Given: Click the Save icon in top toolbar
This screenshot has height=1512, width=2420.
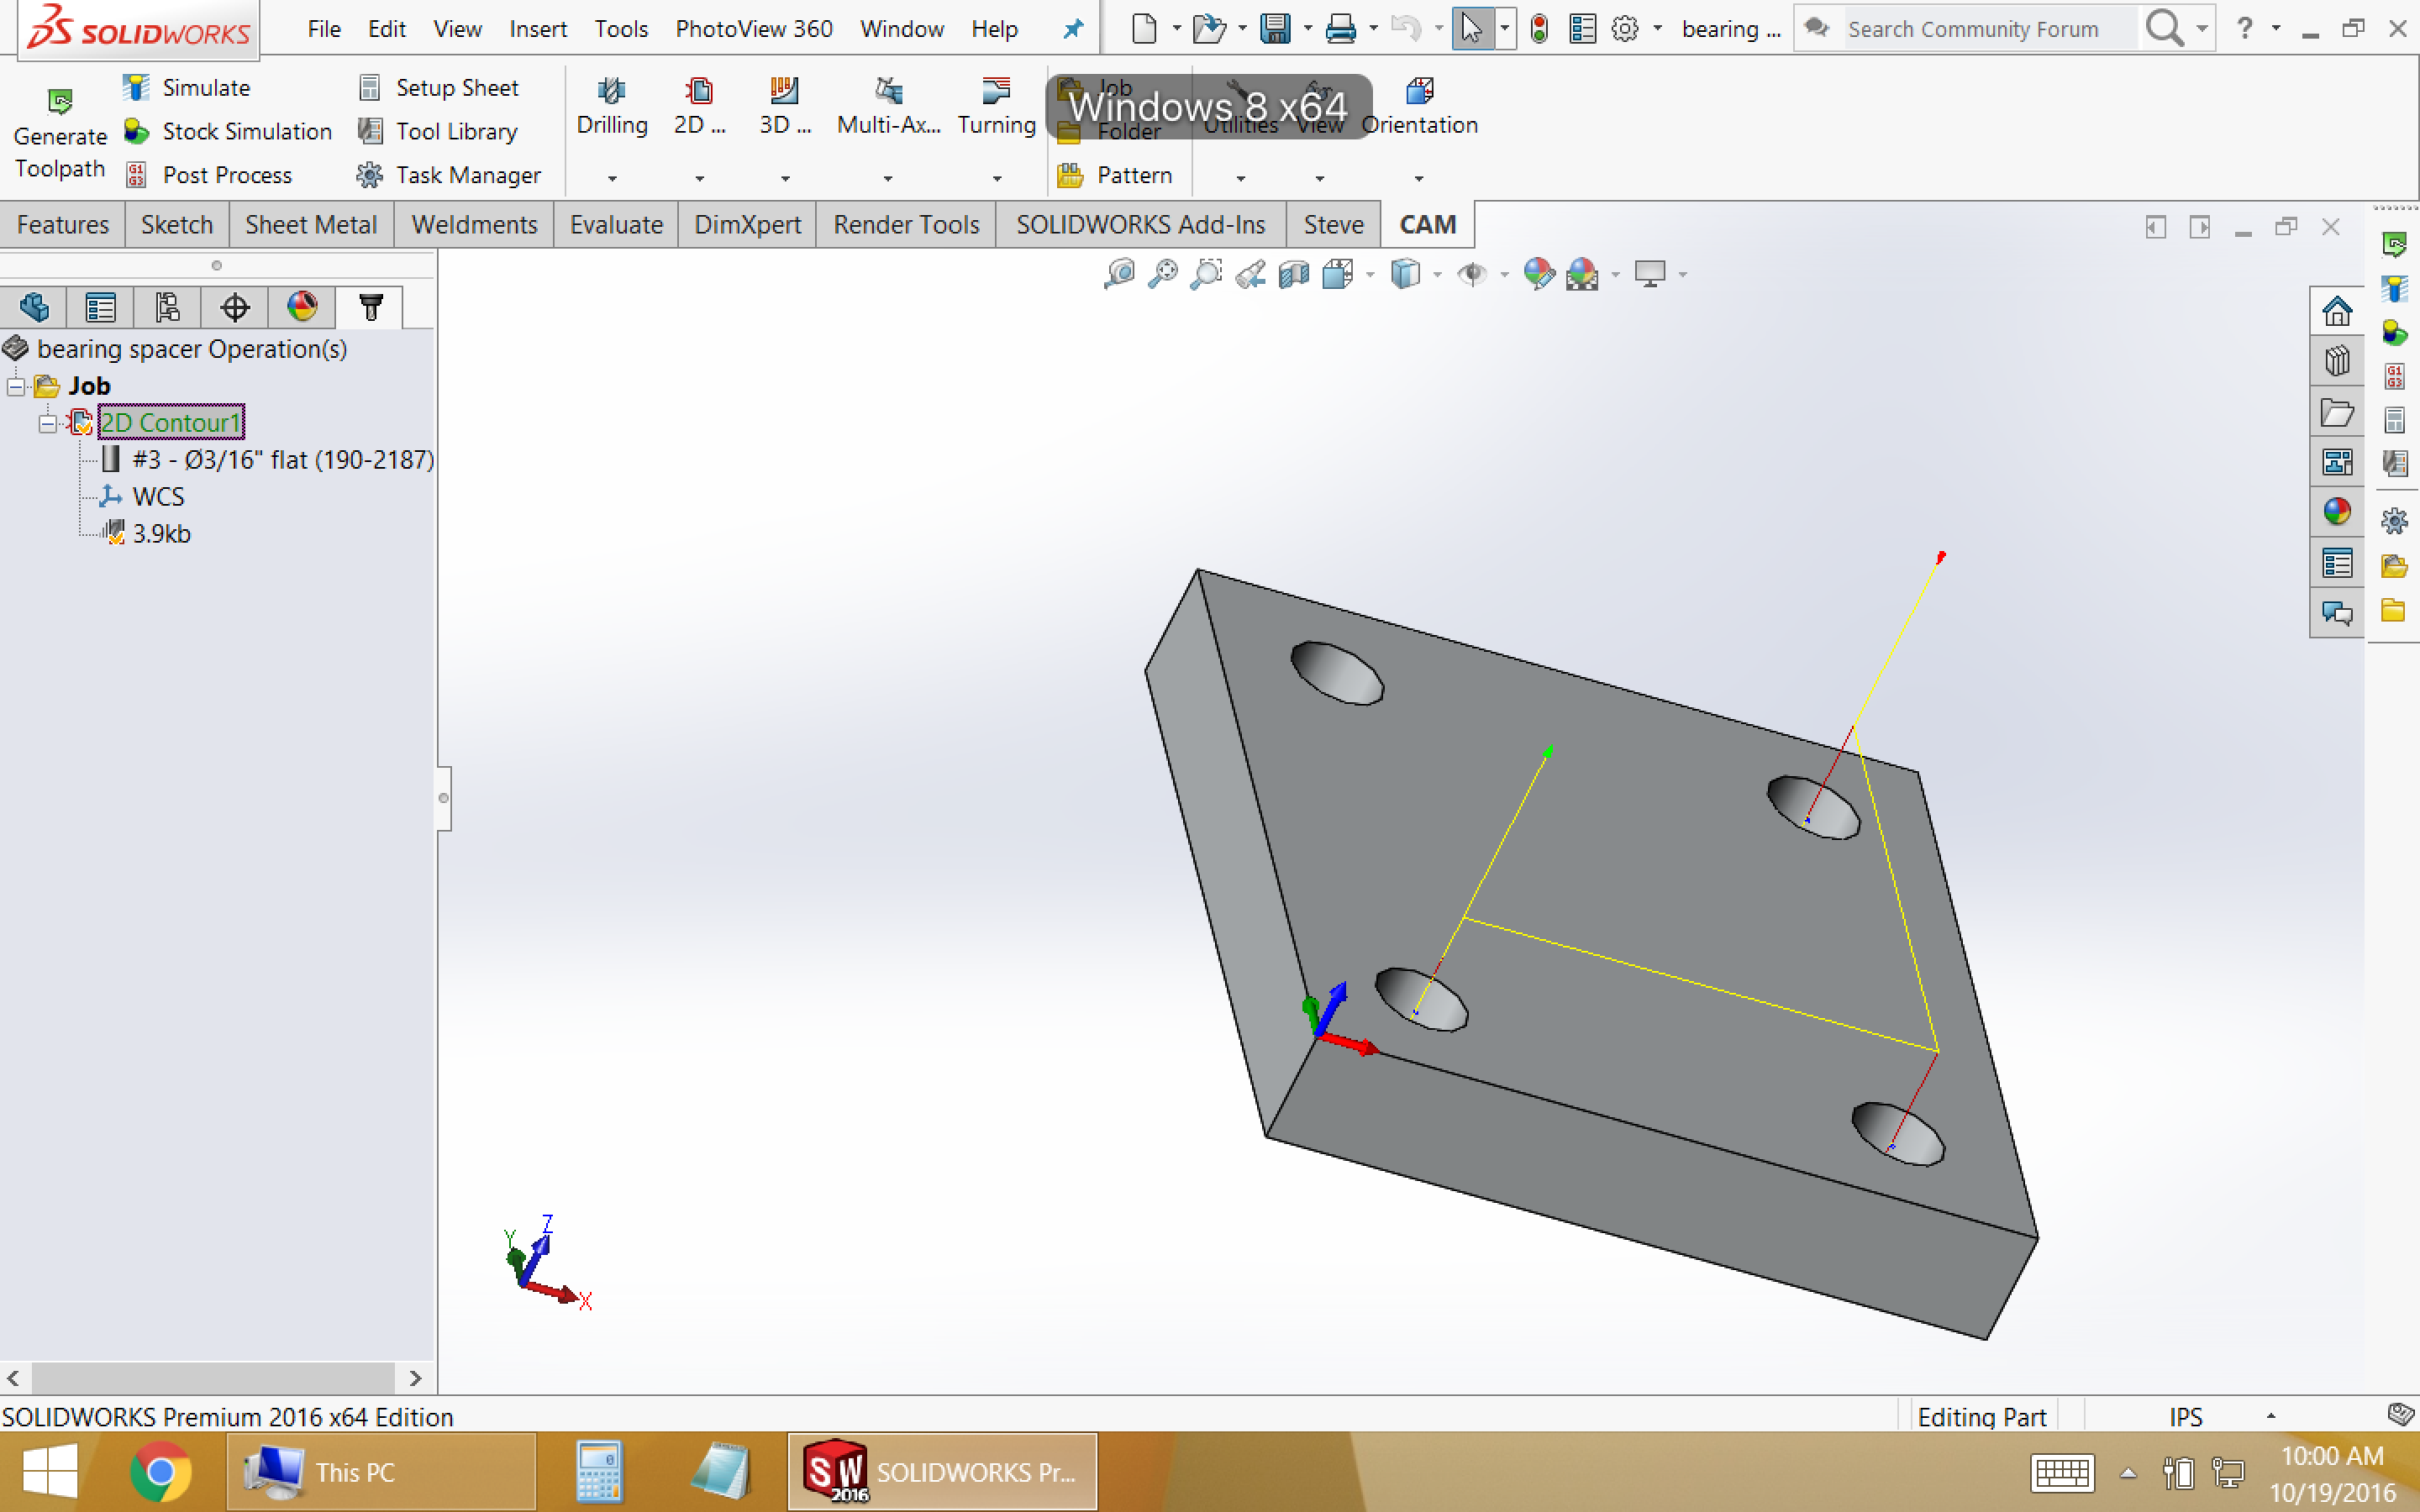Looking at the screenshot, I should [x=1275, y=29].
